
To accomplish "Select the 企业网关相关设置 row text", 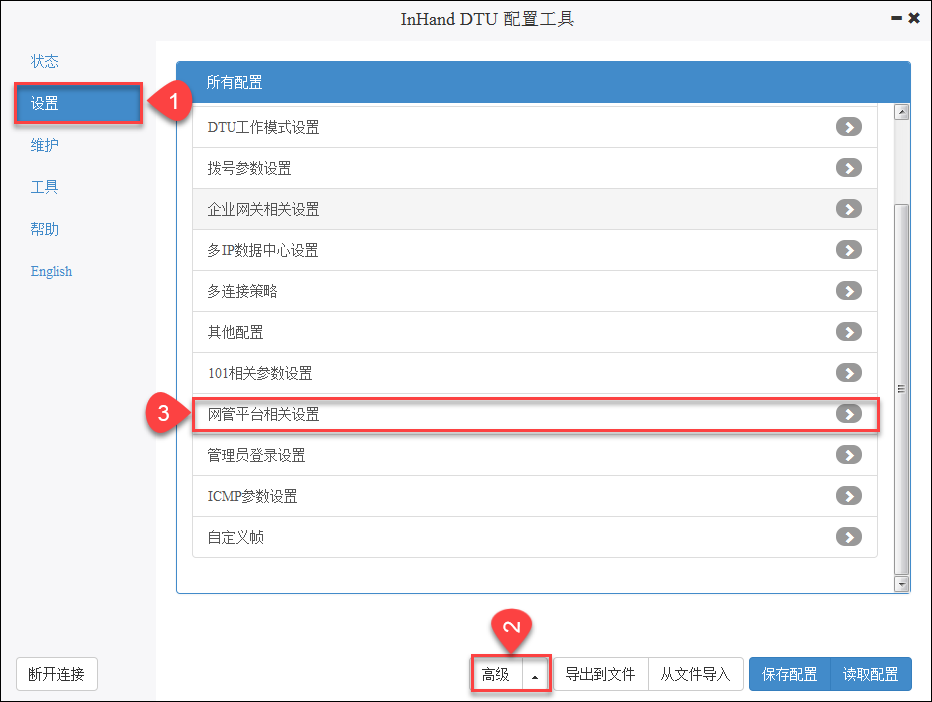I will [263, 209].
